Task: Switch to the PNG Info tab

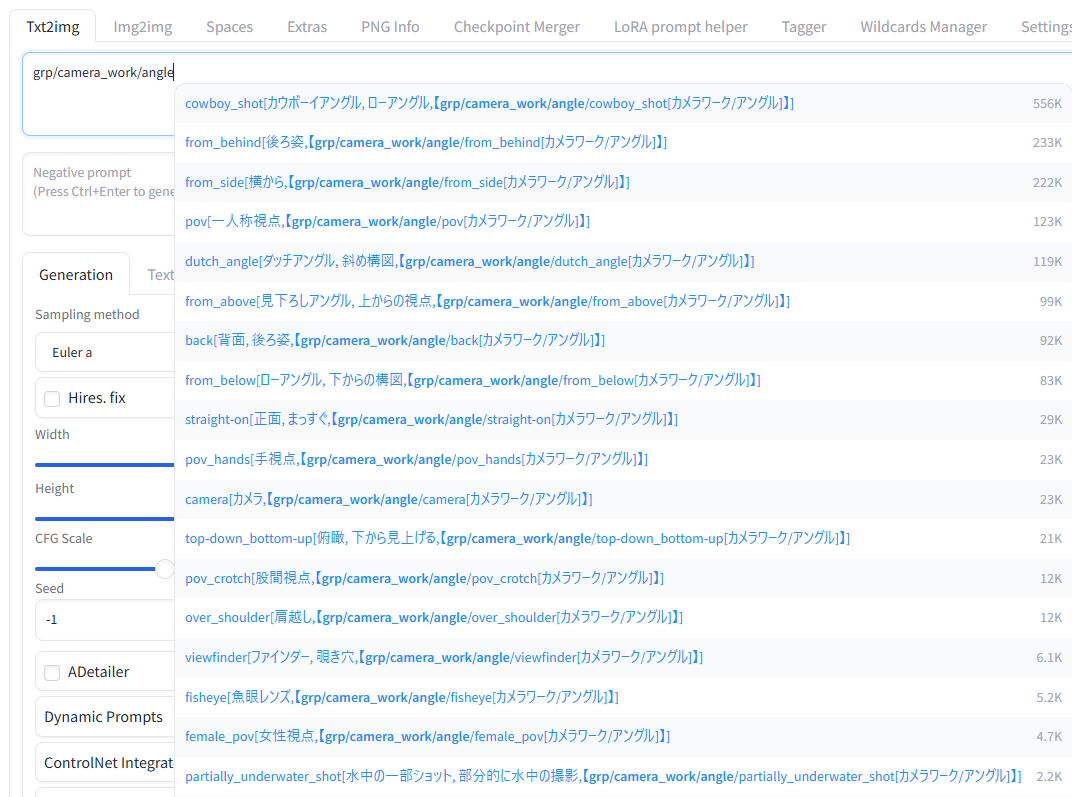Action: pos(390,27)
